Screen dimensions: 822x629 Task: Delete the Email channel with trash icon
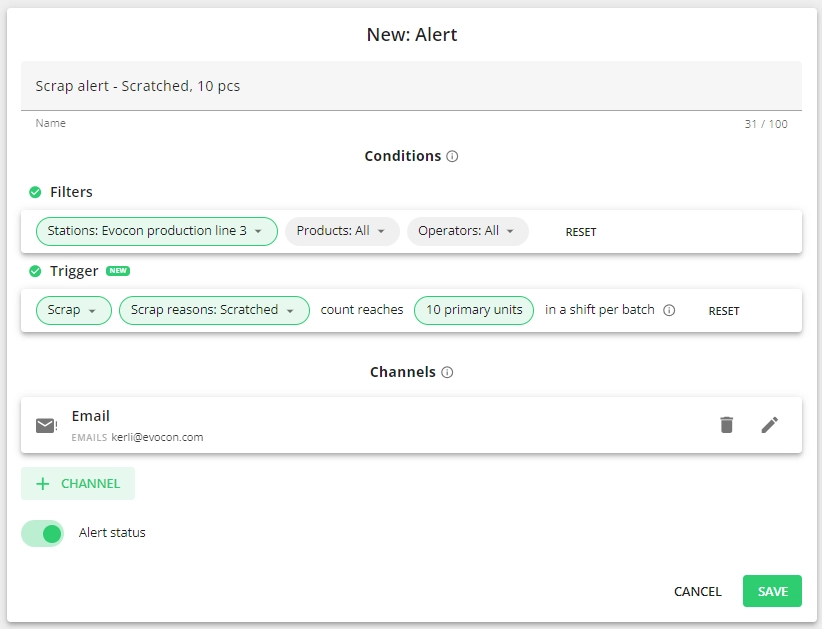[727, 425]
